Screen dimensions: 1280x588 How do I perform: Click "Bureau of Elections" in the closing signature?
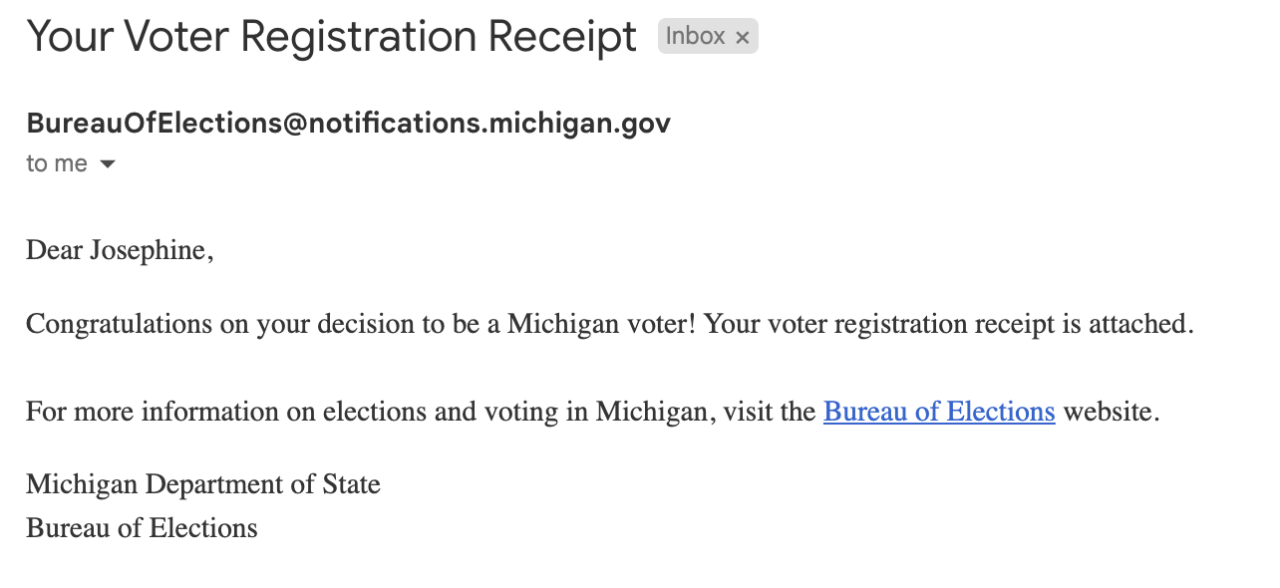point(142,528)
